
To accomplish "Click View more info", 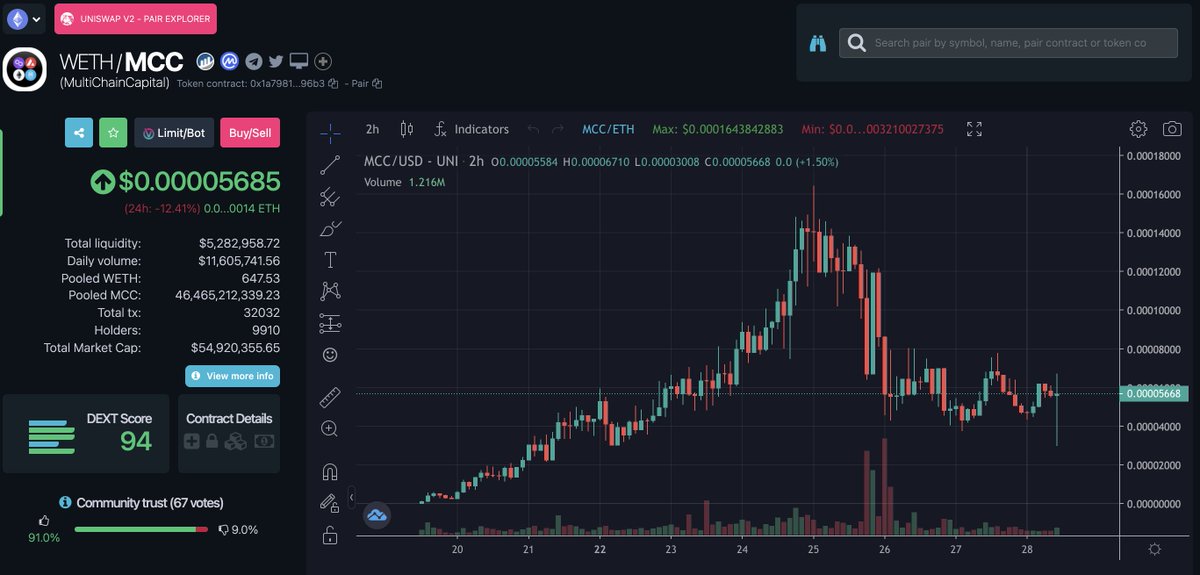I will [232, 376].
